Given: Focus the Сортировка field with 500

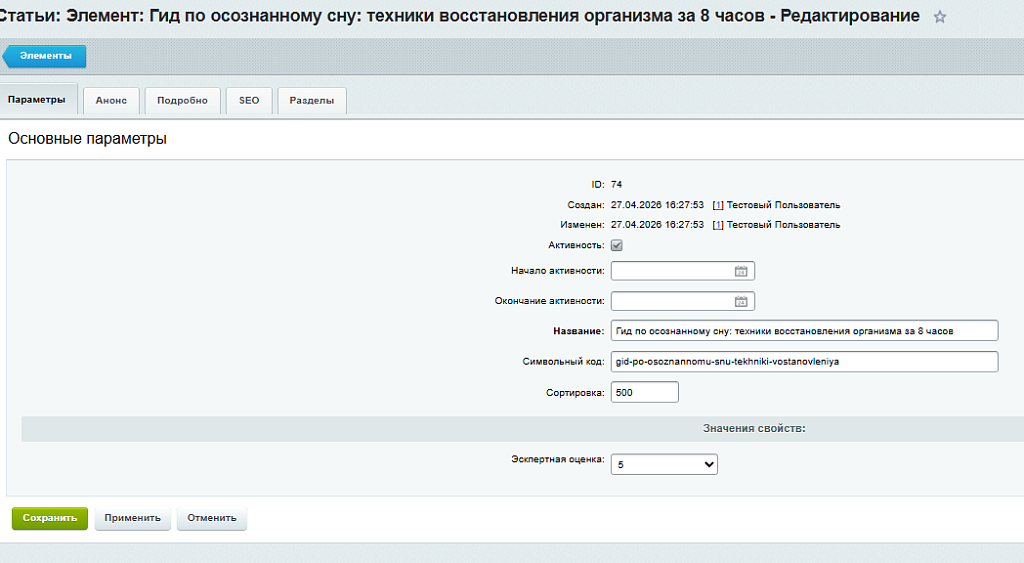Looking at the screenshot, I should pos(645,393).
